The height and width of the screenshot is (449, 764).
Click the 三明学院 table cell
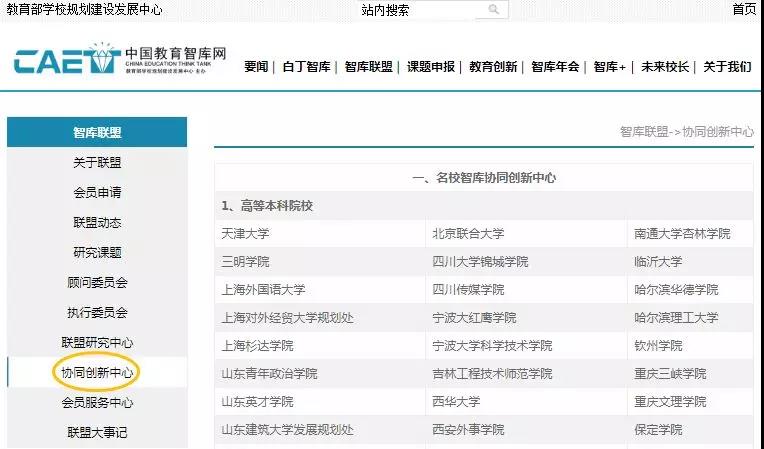pos(320,262)
